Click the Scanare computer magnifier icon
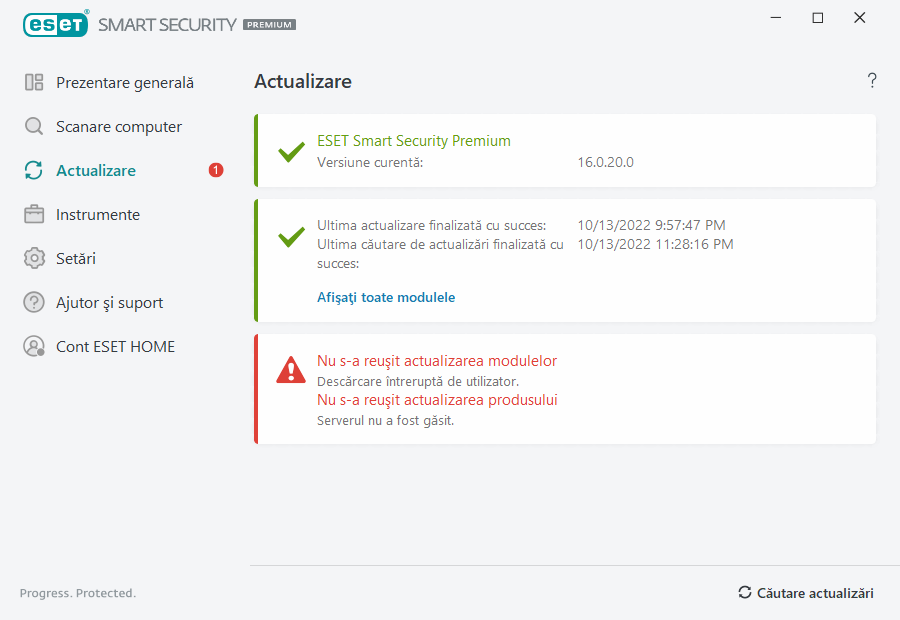The image size is (900, 620). coord(34,127)
